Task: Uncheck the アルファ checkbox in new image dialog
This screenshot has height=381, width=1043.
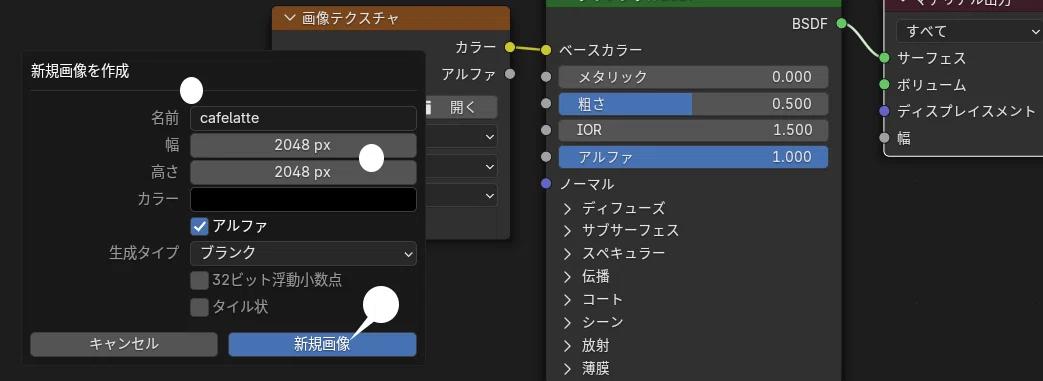Action: click(x=200, y=226)
